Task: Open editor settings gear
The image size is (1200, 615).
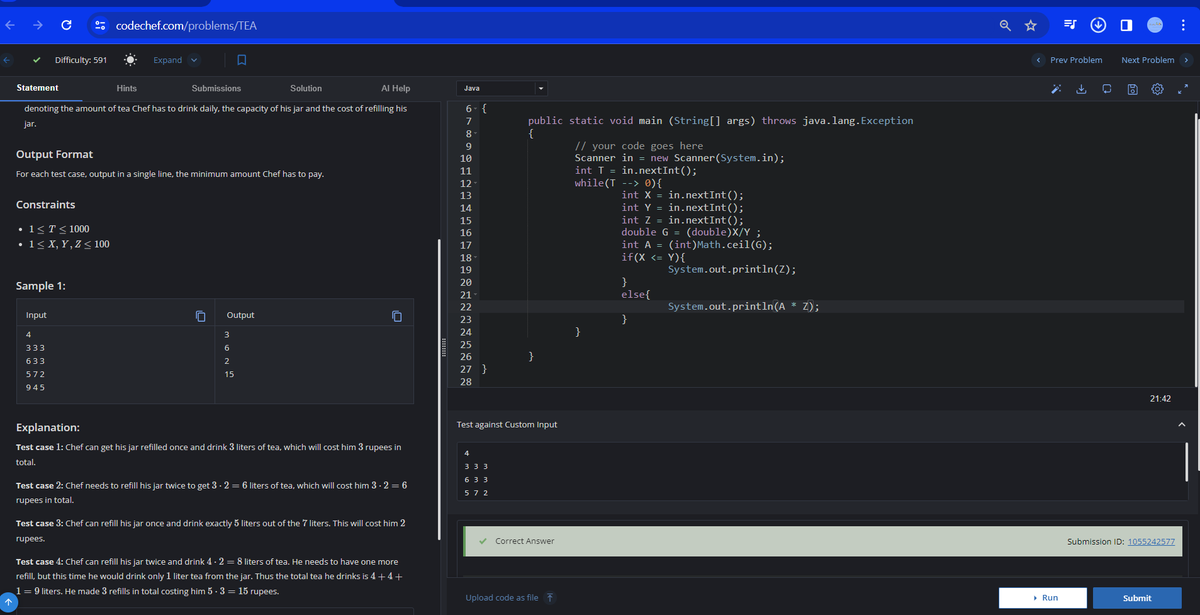Action: (1155, 89)
